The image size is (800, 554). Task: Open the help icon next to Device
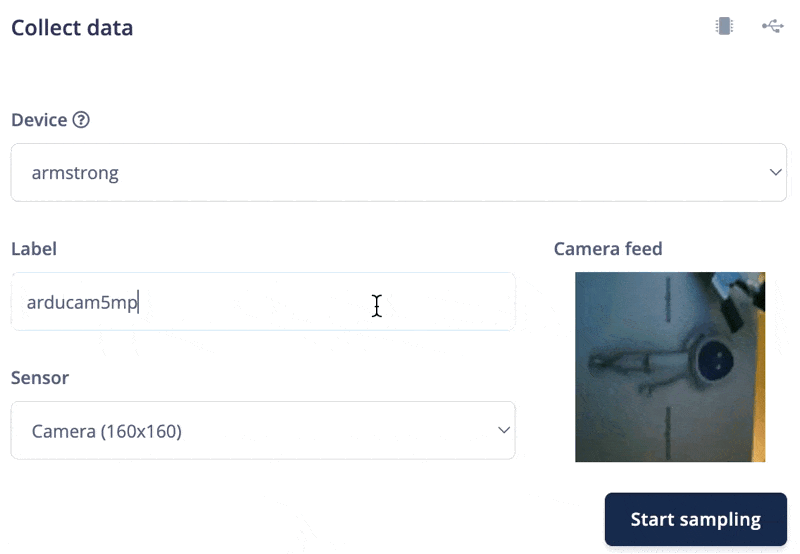[x=81, y=120]
